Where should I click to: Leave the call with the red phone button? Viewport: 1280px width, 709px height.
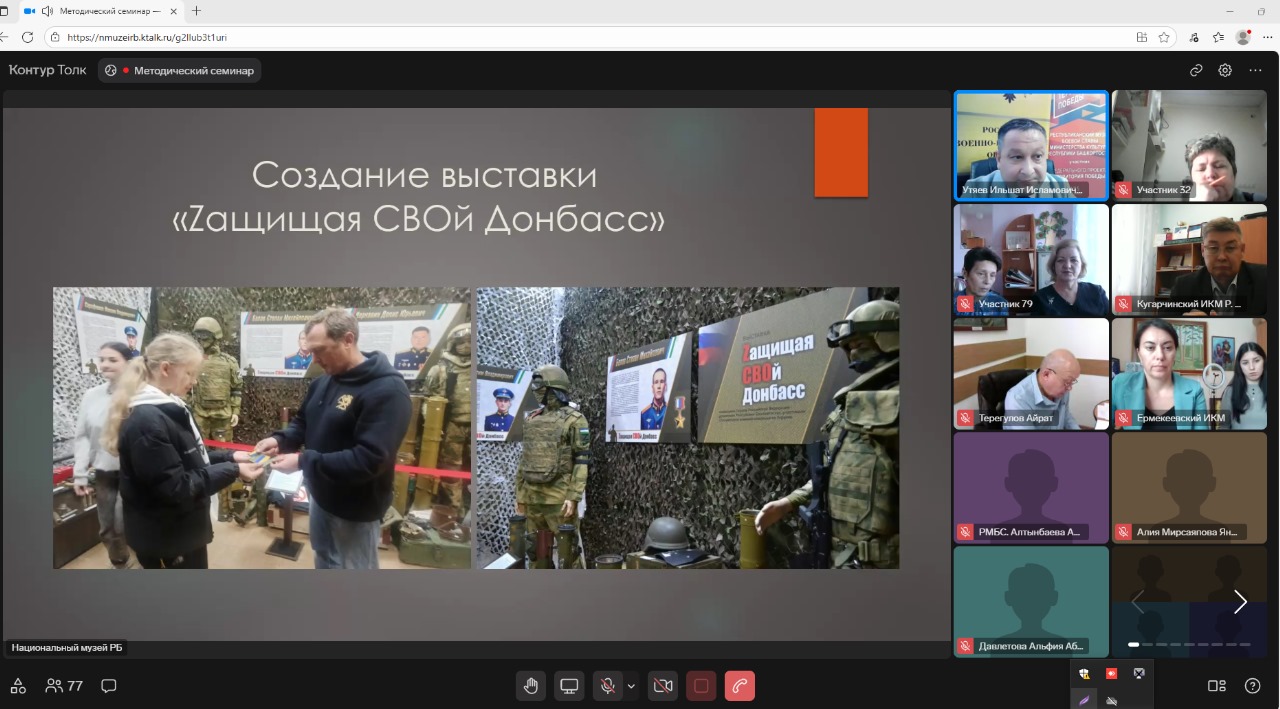(x=739, y=686)
